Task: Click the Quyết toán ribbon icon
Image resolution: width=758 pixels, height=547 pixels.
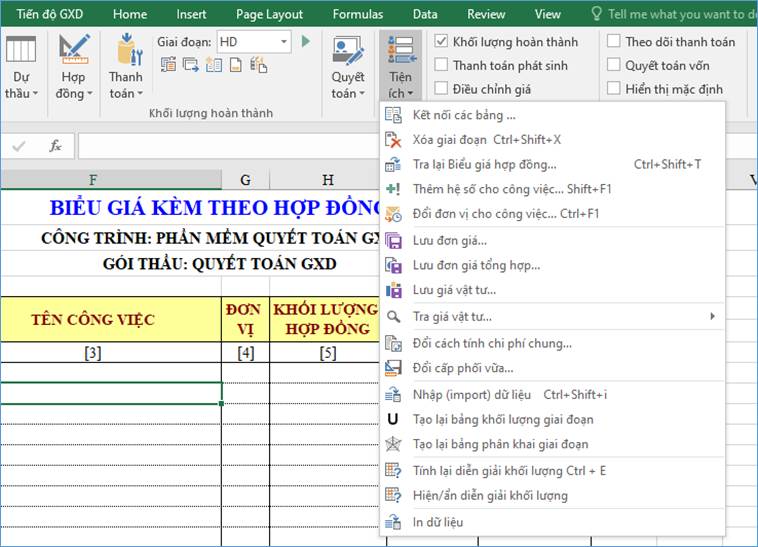Action: [x=348, y=52]
